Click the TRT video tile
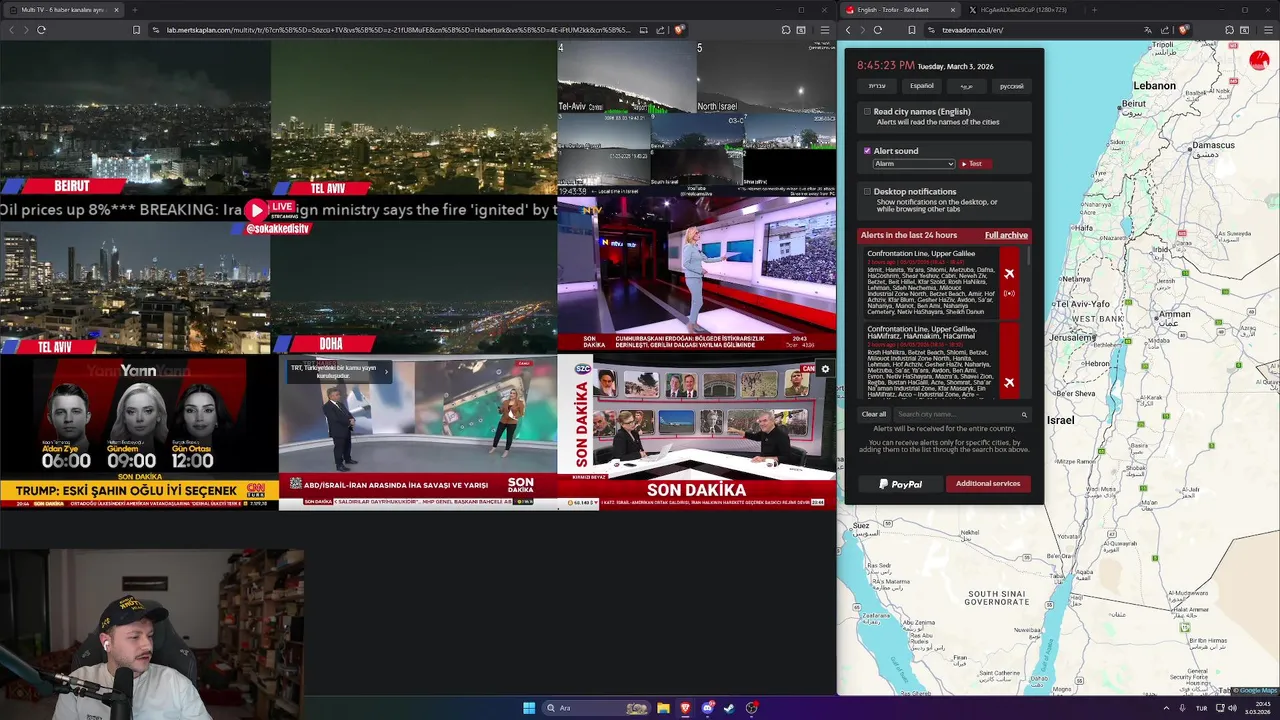 [x=418, y=432]
